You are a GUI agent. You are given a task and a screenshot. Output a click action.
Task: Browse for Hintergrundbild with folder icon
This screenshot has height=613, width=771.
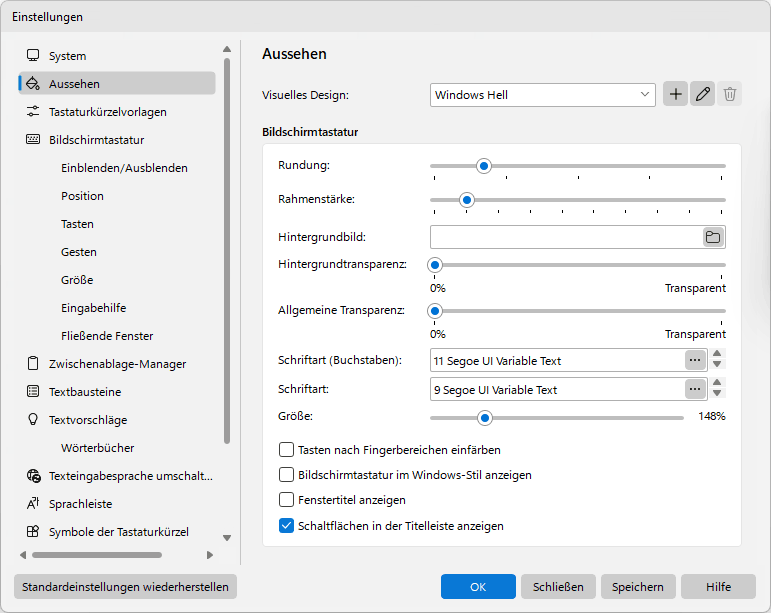(x=713, y=237)
